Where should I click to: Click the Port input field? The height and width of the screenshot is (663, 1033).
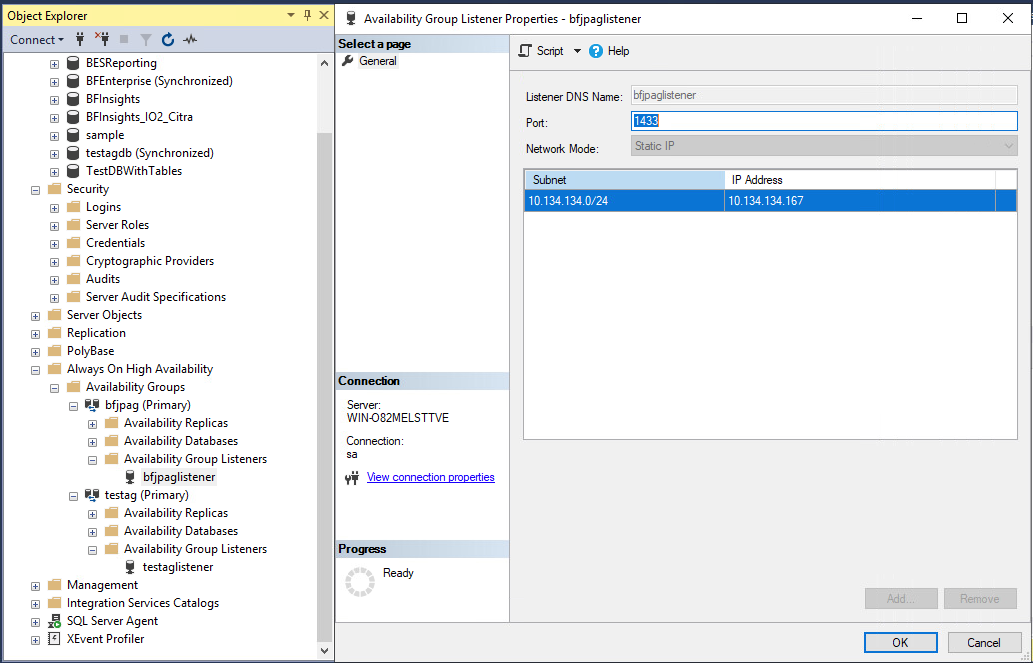coord(824,121)
